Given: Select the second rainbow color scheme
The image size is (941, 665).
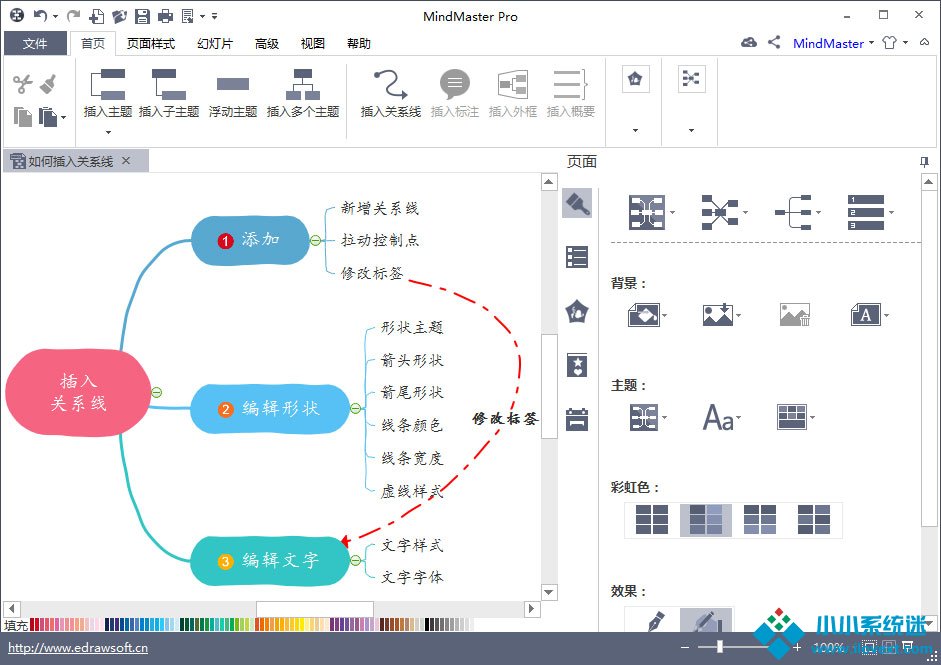Looking at the screenshot, I should click(x=705, y=520).
